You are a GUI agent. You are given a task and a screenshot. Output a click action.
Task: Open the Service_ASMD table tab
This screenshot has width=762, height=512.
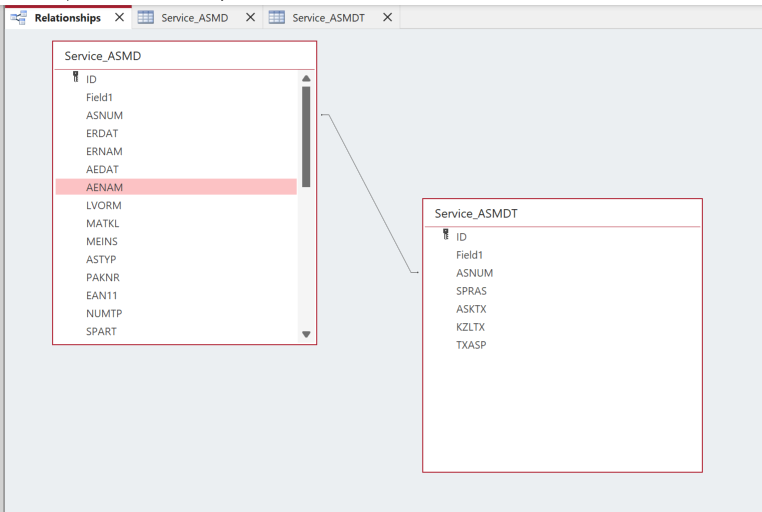194,18
